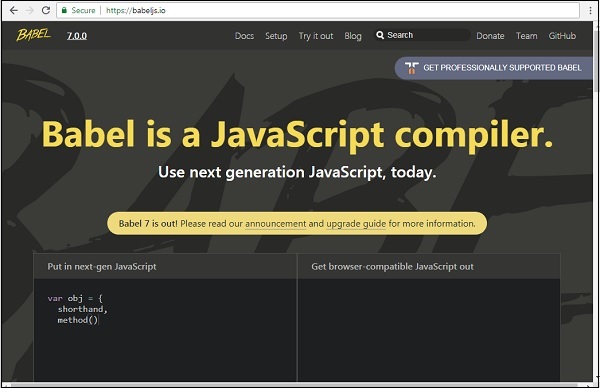
Task: Click the 7.0.0 version link
Action: tap(77, 36)
